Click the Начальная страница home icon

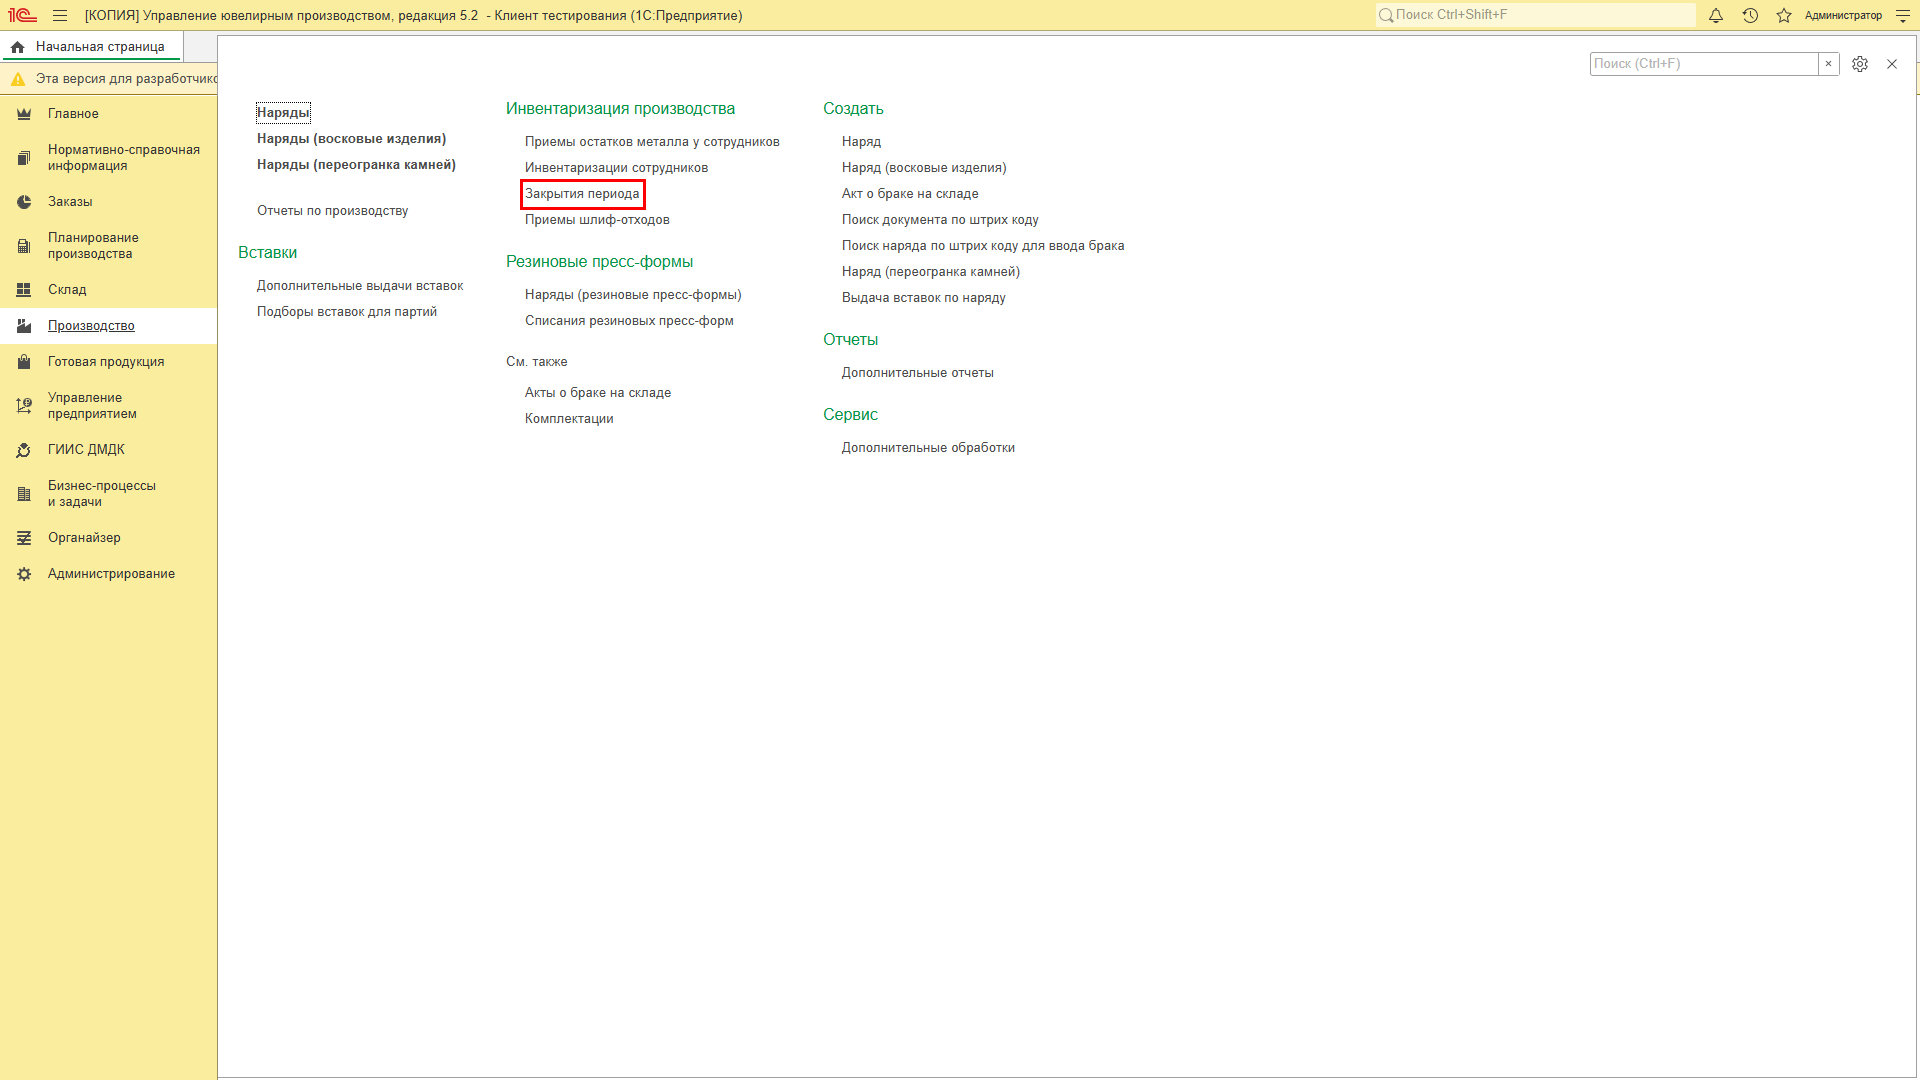(18, 47)
